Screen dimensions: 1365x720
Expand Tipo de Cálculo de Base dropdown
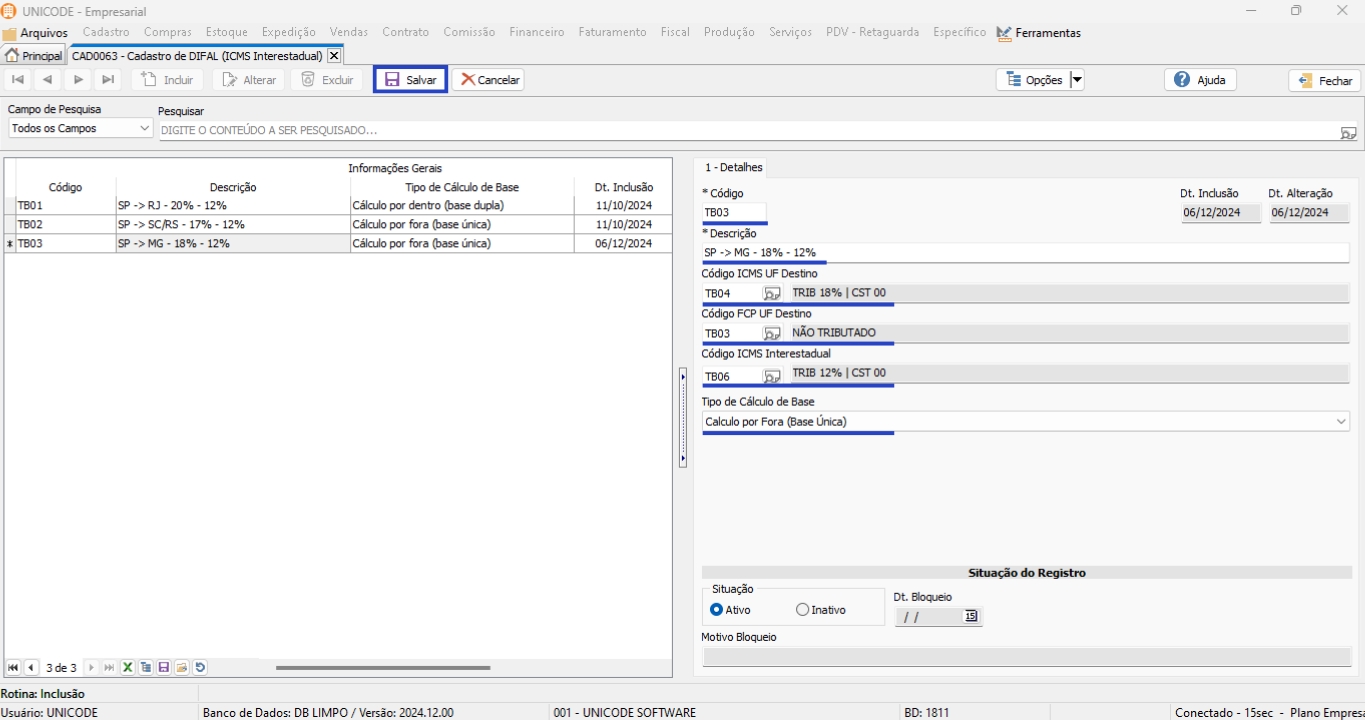point(1341,422)
